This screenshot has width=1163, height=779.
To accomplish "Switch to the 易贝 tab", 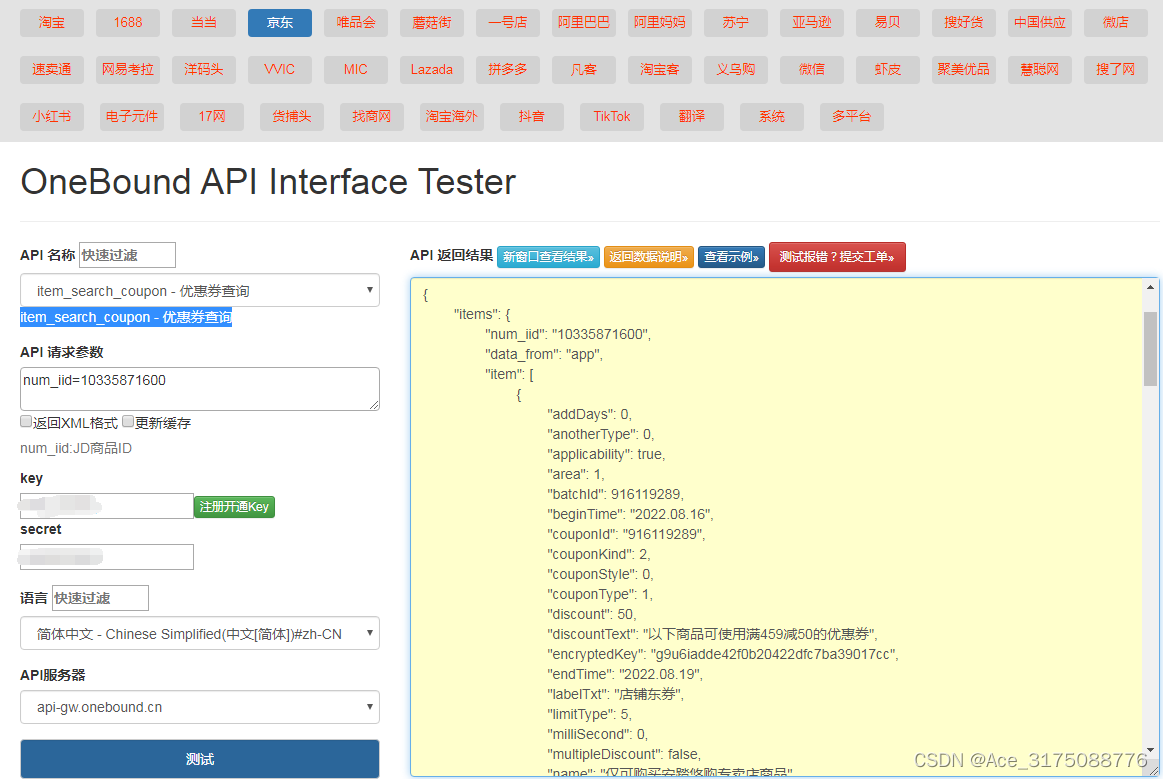I will [888, 23].
